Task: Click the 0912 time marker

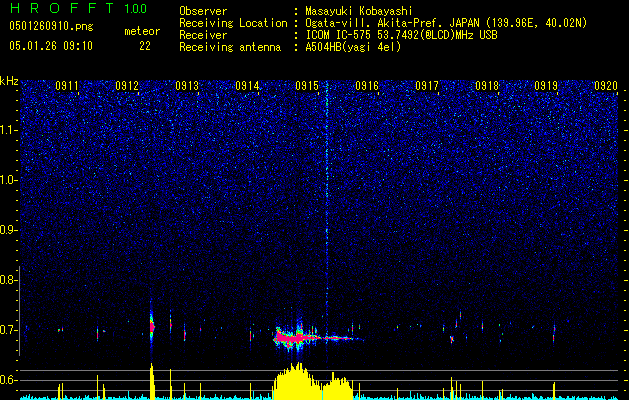Action: [x=127, y=86]
